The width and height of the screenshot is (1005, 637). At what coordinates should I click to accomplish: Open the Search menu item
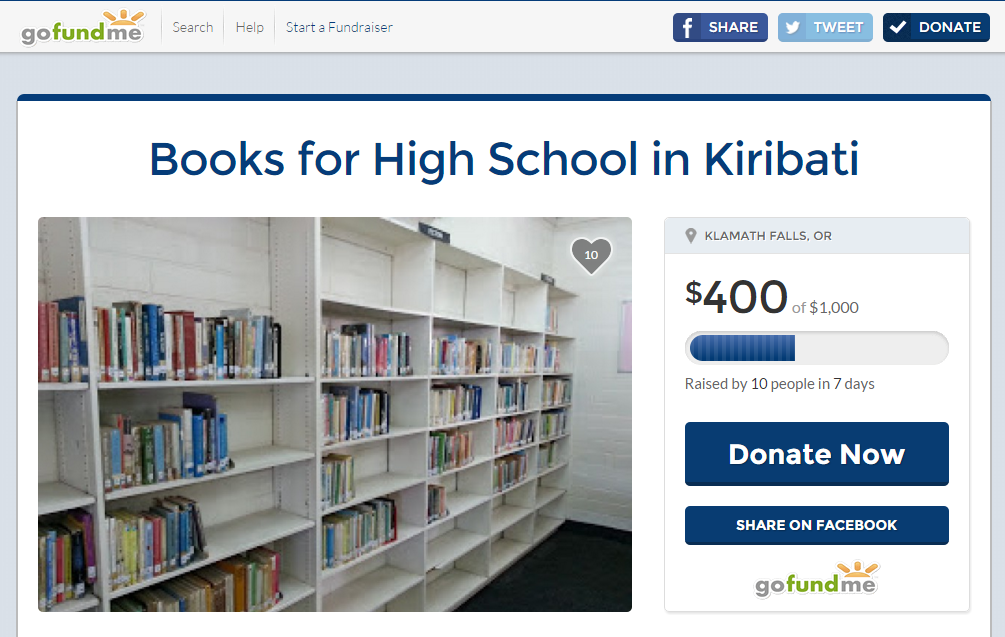(193, 27)
